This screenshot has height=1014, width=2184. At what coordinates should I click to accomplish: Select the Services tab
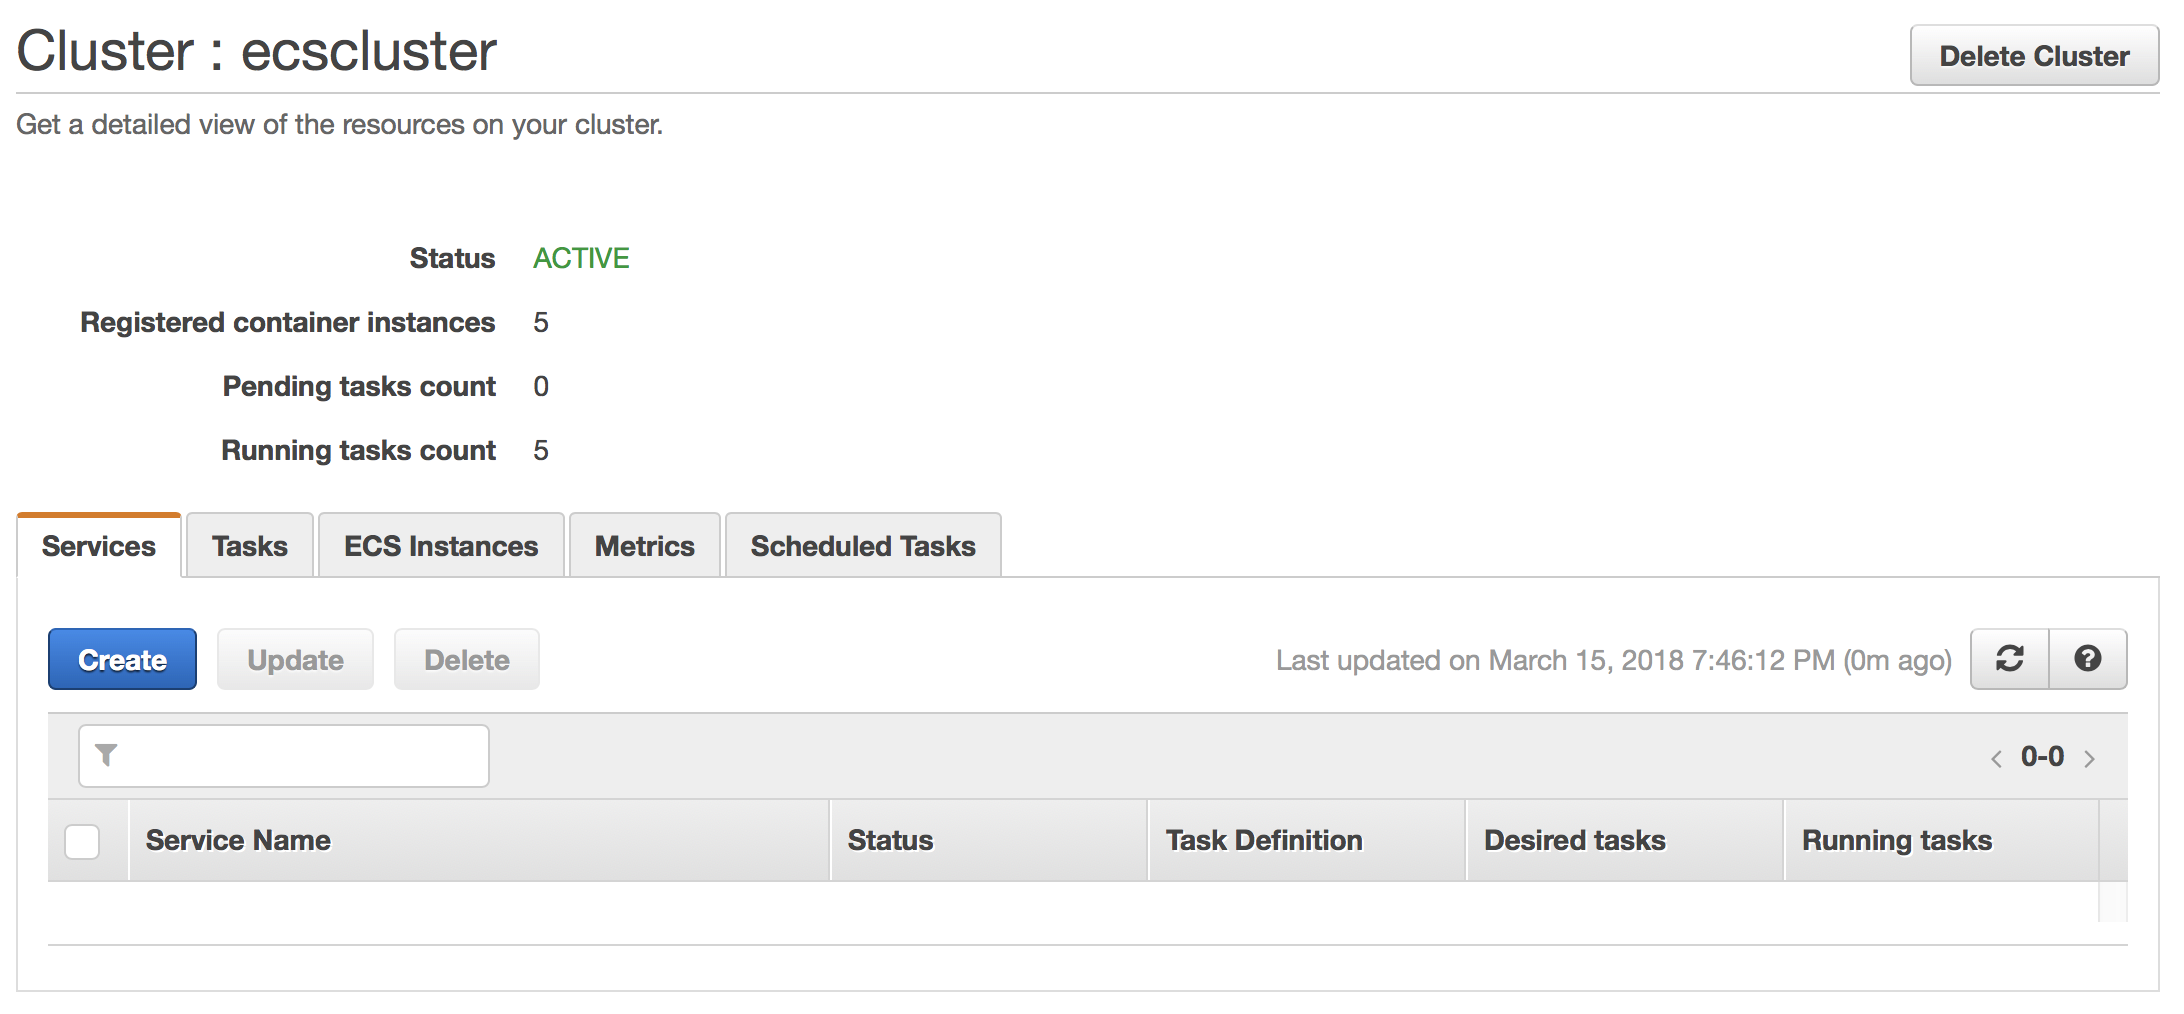[x=99, y=546]
